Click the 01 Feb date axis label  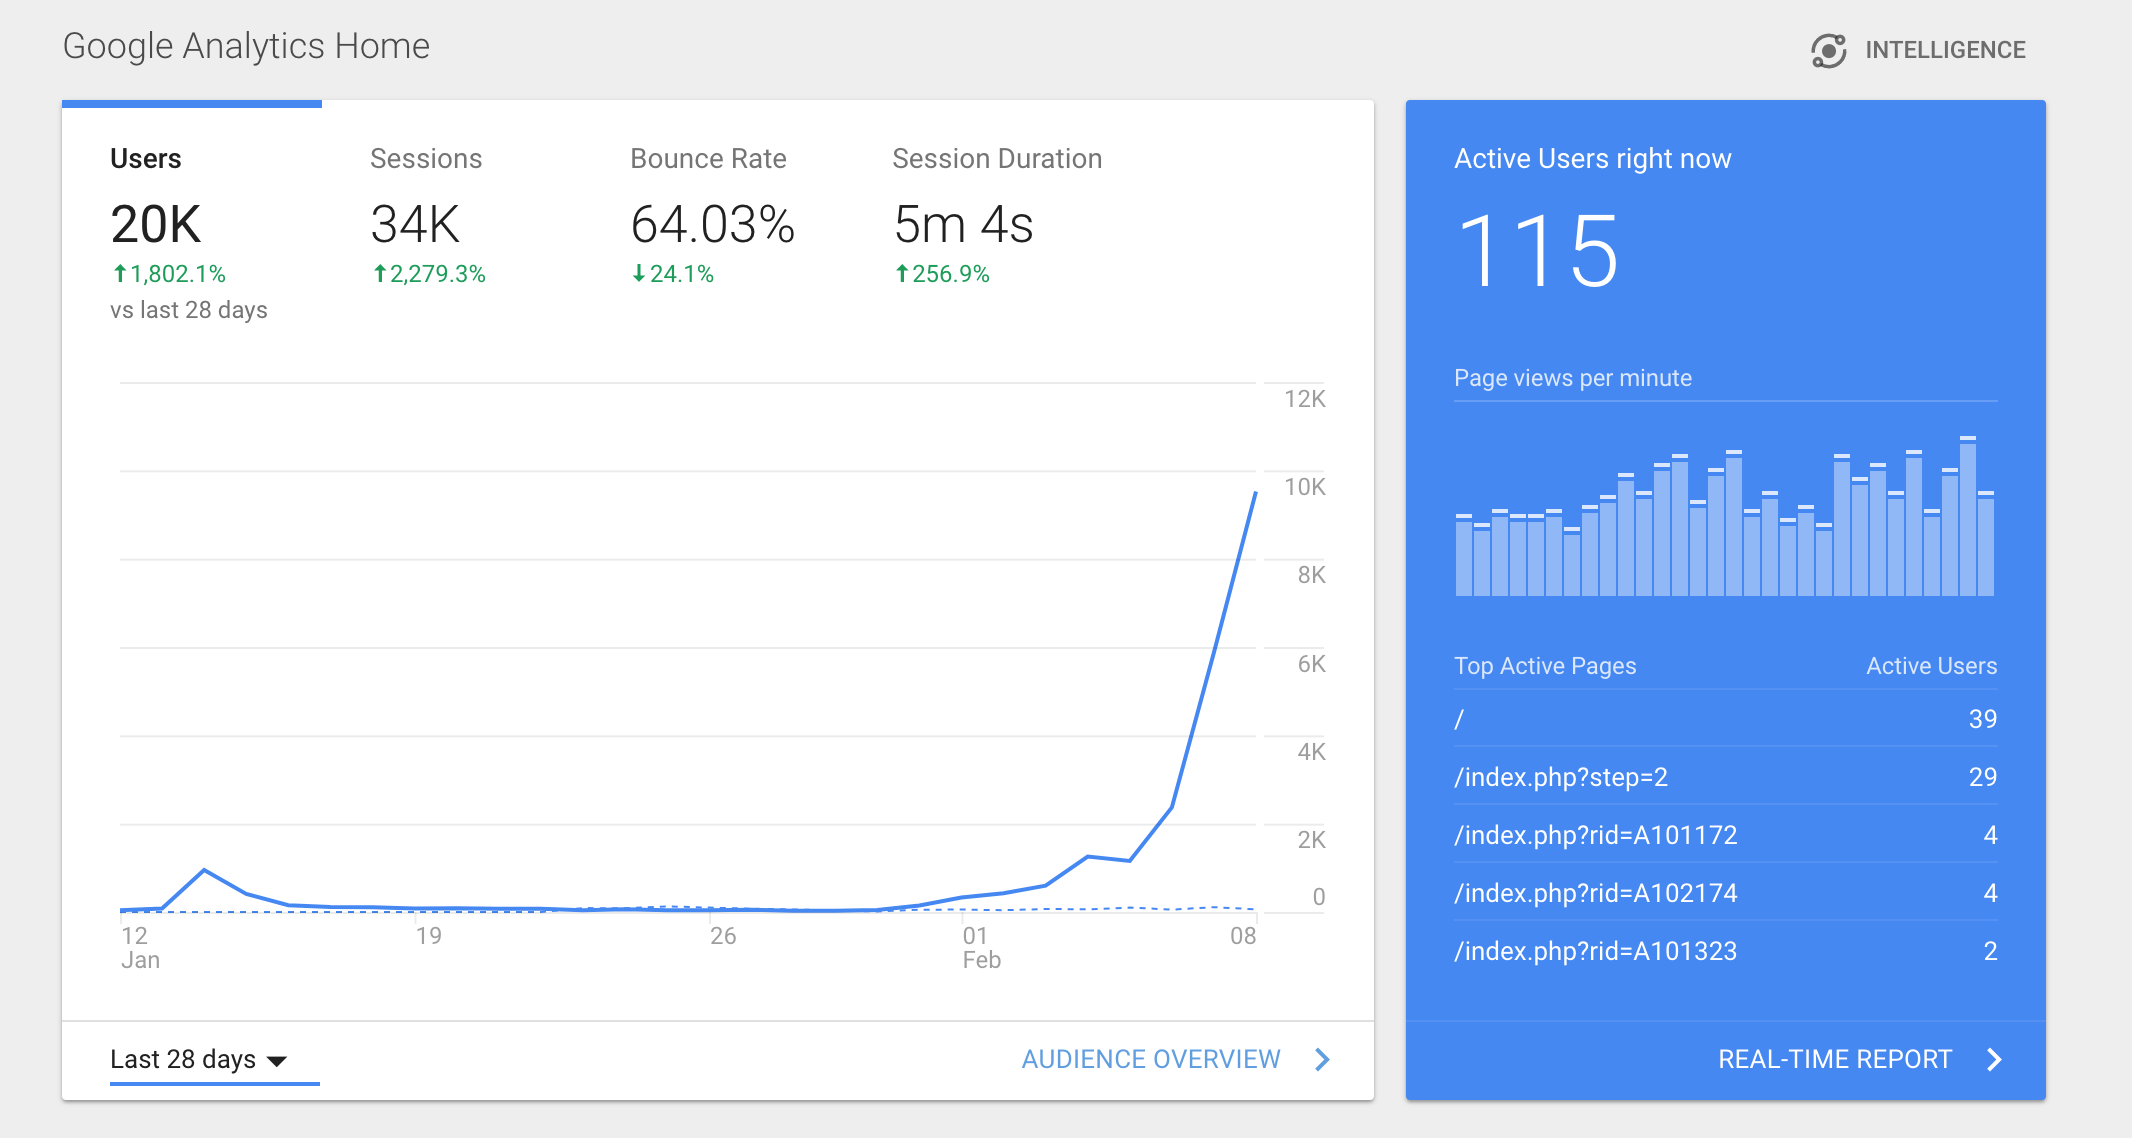click(981, 948)
